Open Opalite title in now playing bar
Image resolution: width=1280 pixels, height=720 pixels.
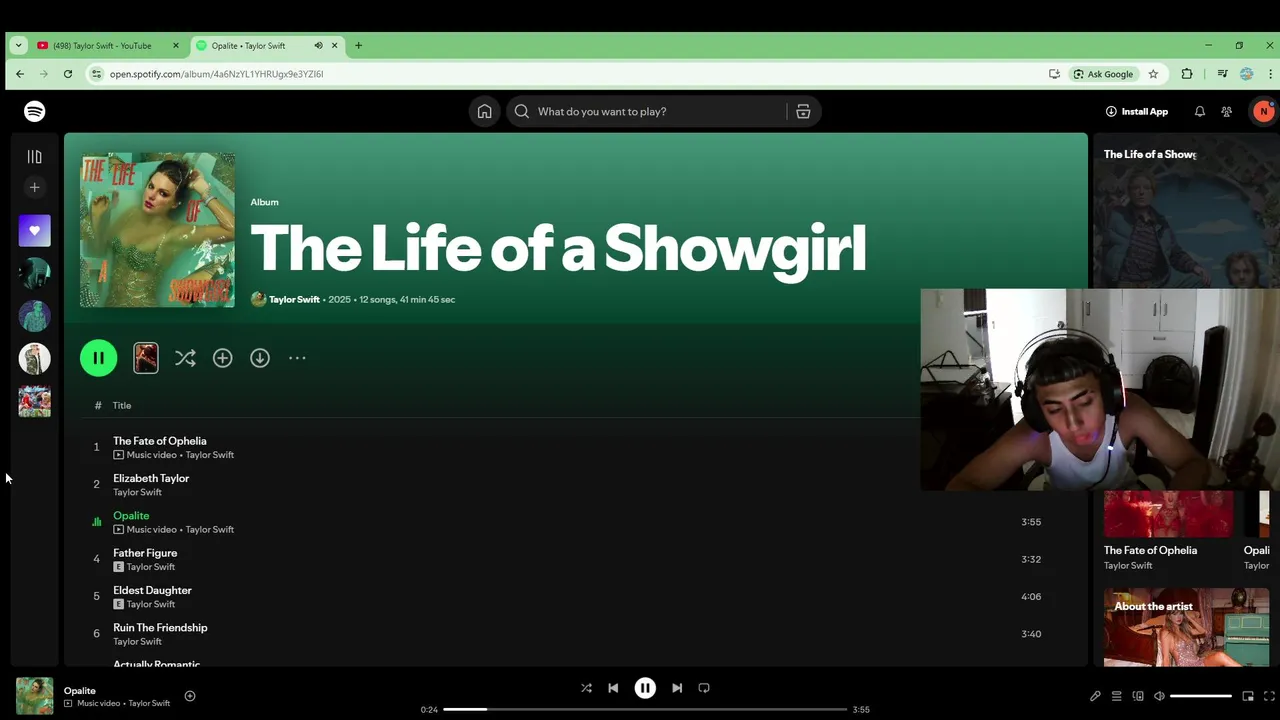click(x=80, y=690)
